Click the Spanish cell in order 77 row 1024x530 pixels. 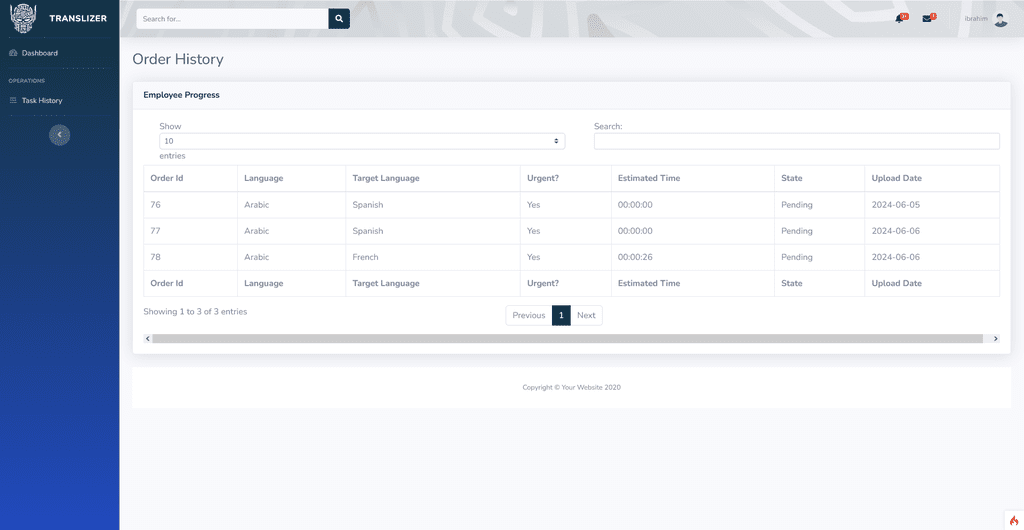[x=432, y=231]
